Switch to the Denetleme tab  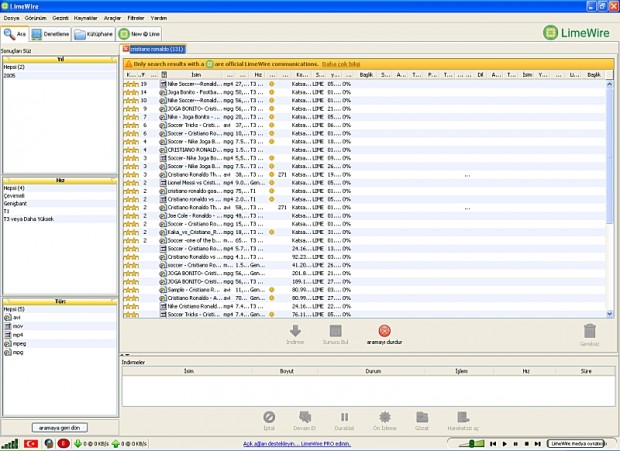pyautogui.click(x=50, y=34)
